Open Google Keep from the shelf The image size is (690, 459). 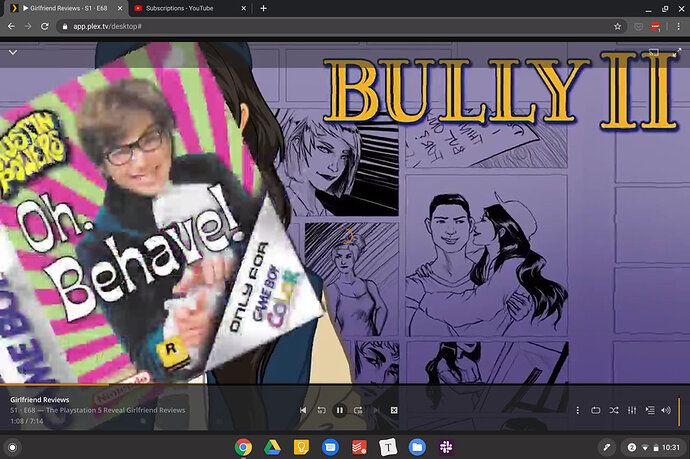click(x=301, y=448)
